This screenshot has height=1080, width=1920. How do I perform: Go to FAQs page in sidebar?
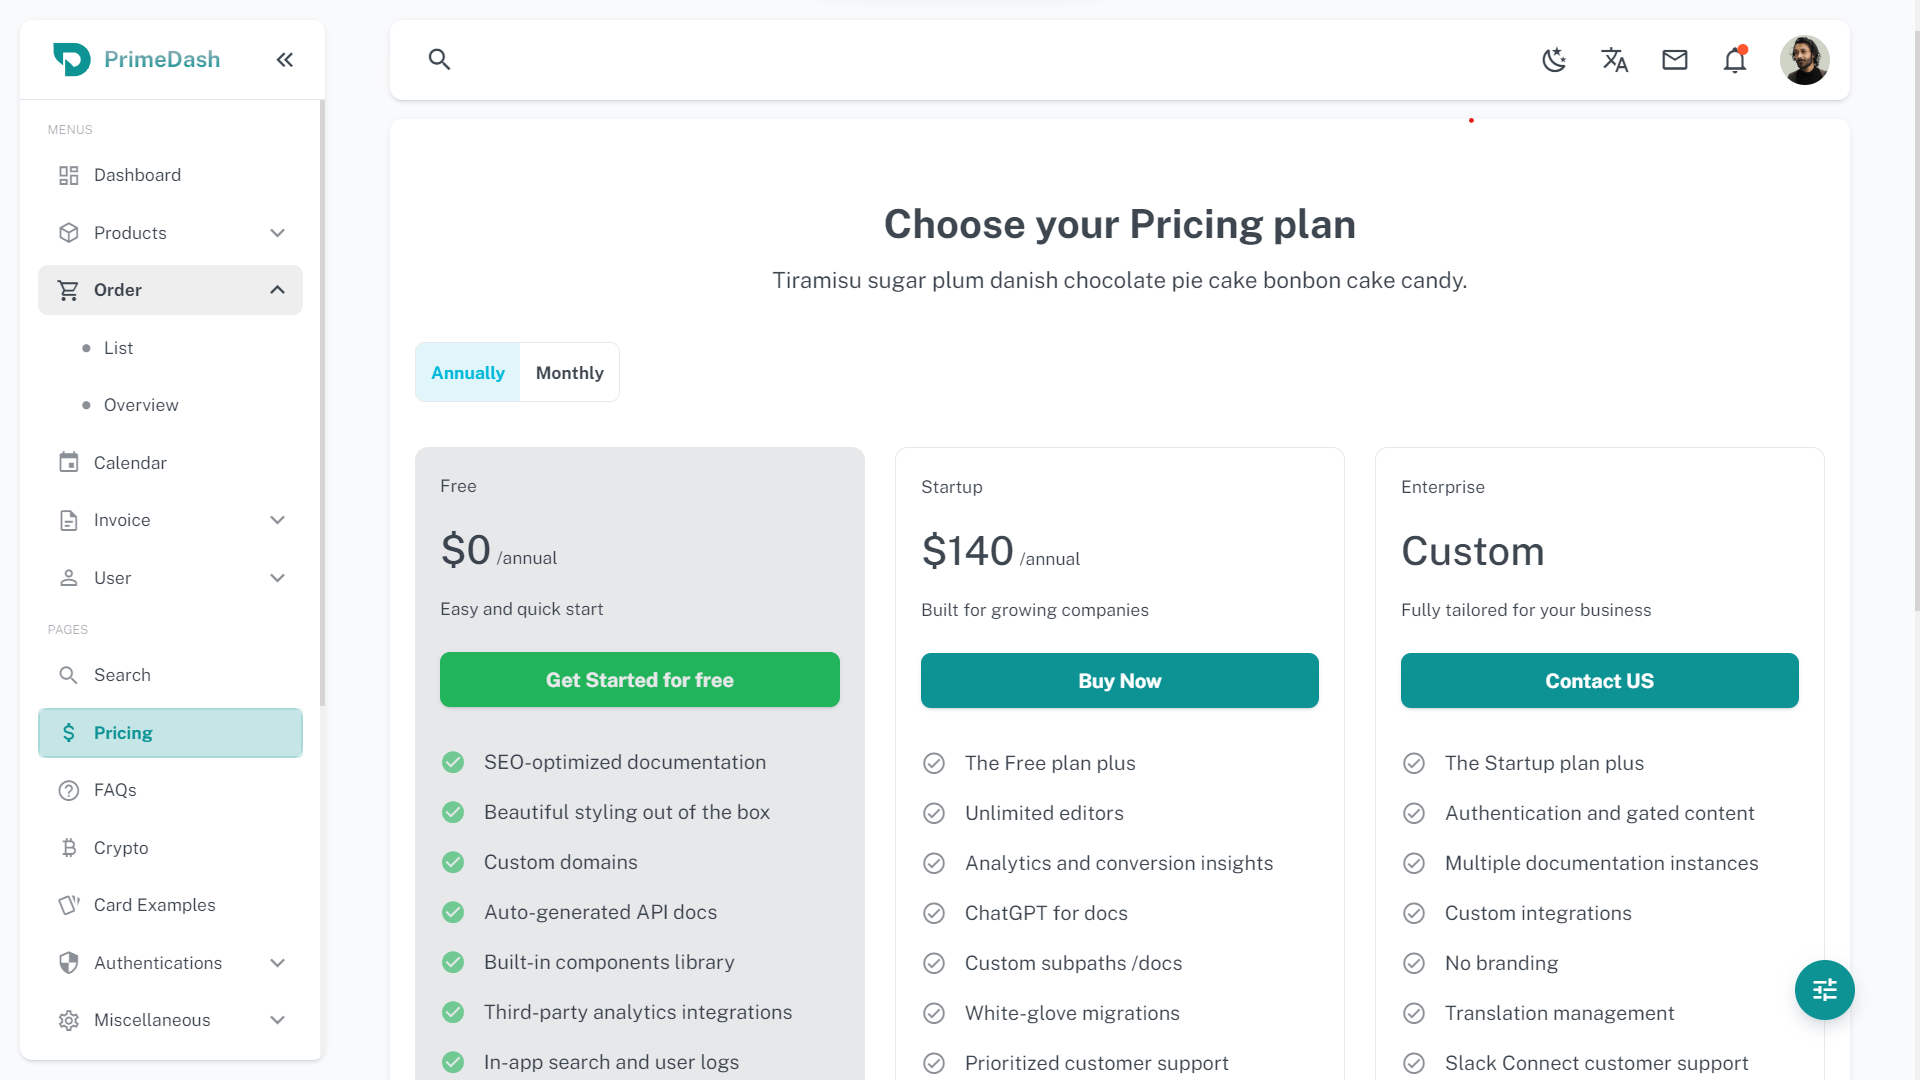115,790
